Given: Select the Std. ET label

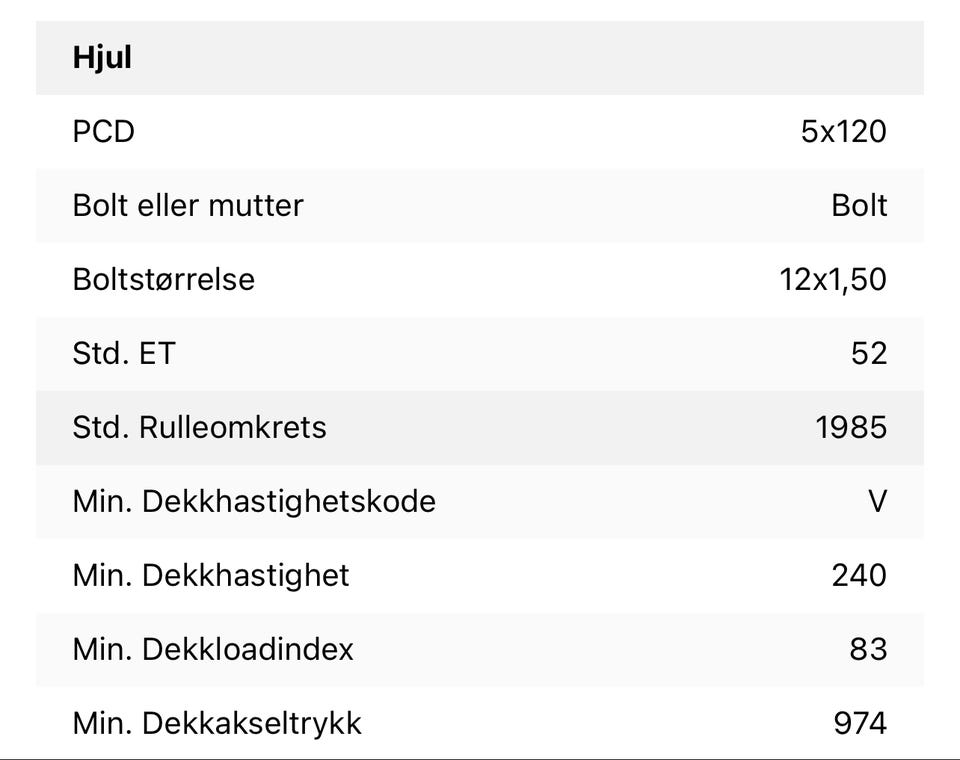Looking at the screenshot, I should click(123, 353).
